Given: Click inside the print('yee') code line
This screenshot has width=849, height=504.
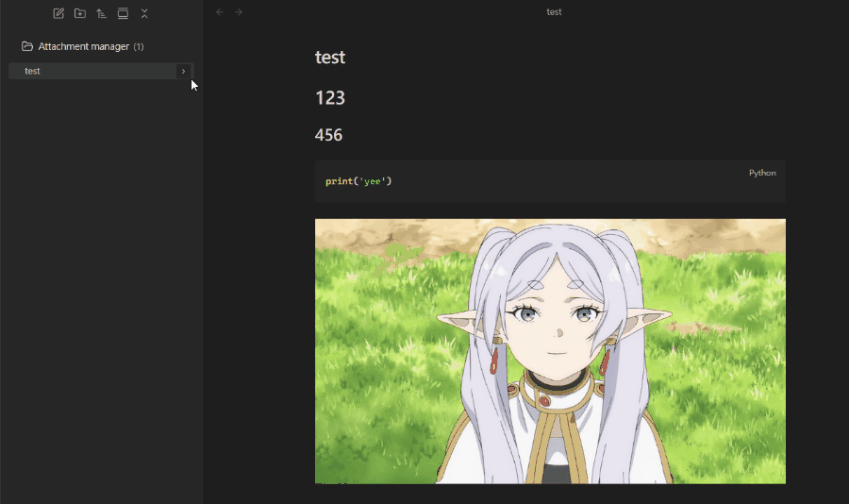Looking at the screenshot, I should 358,181.
